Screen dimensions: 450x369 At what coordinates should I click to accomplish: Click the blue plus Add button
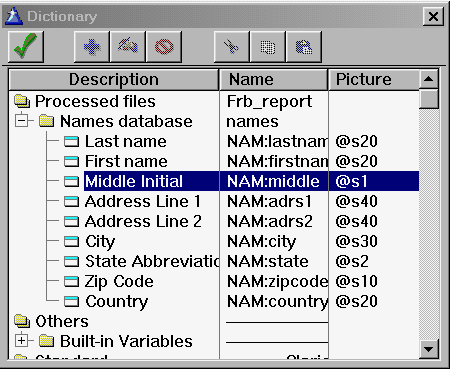pos(92,47)
